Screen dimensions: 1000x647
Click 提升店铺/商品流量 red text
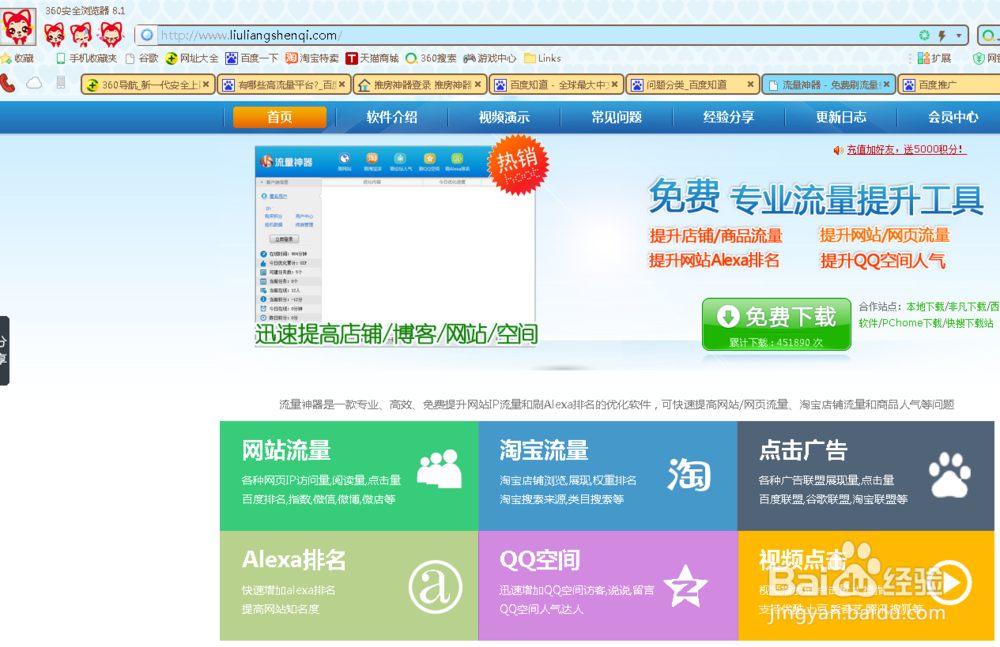(716, 235)
